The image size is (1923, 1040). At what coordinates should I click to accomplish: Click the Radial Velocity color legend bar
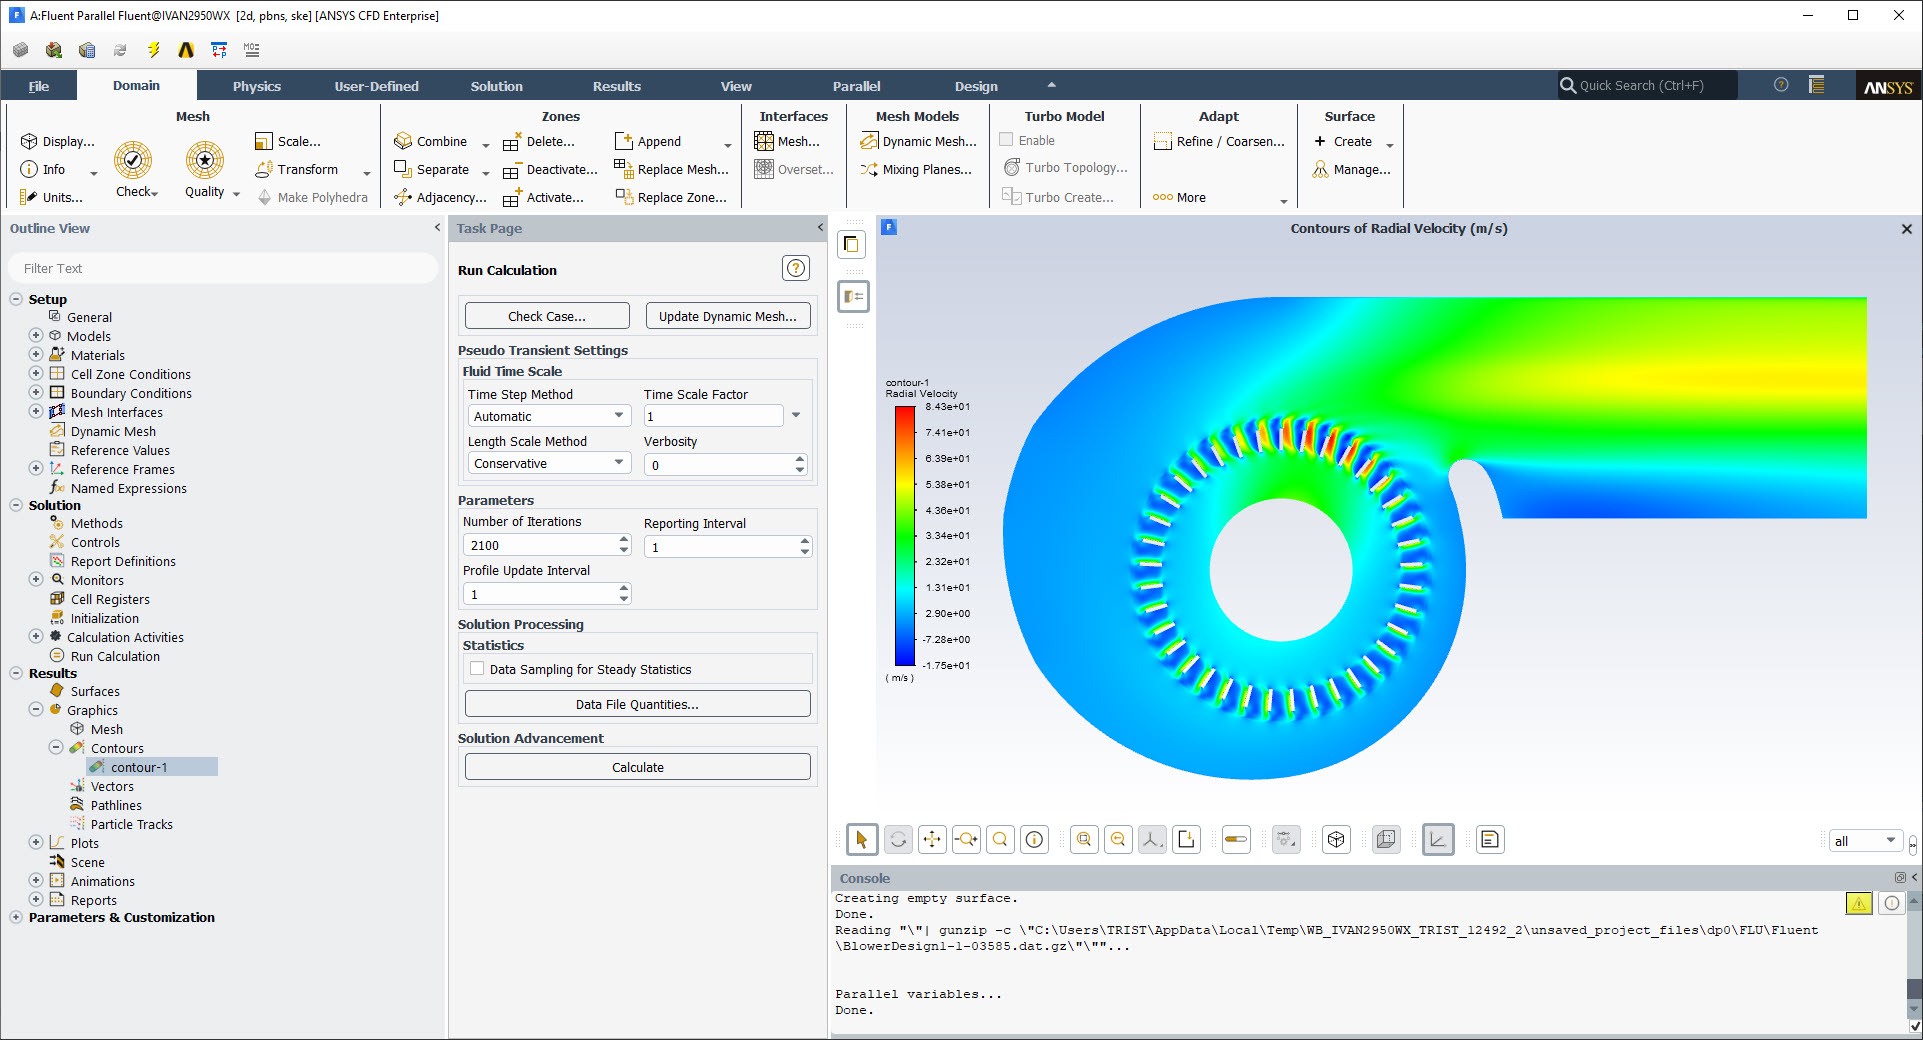[x=905, y=536]
